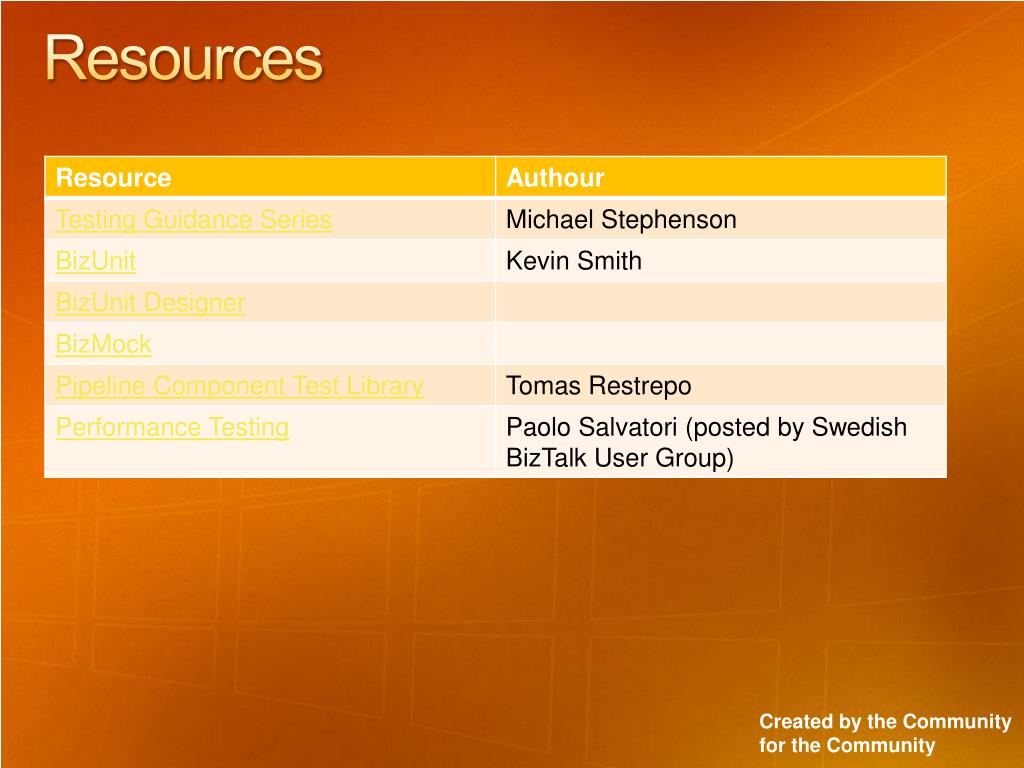Image resolution: width=1024 pixels, height=768 pixels.
Task: Open the BizUnit link
Action: coord(95,261)
